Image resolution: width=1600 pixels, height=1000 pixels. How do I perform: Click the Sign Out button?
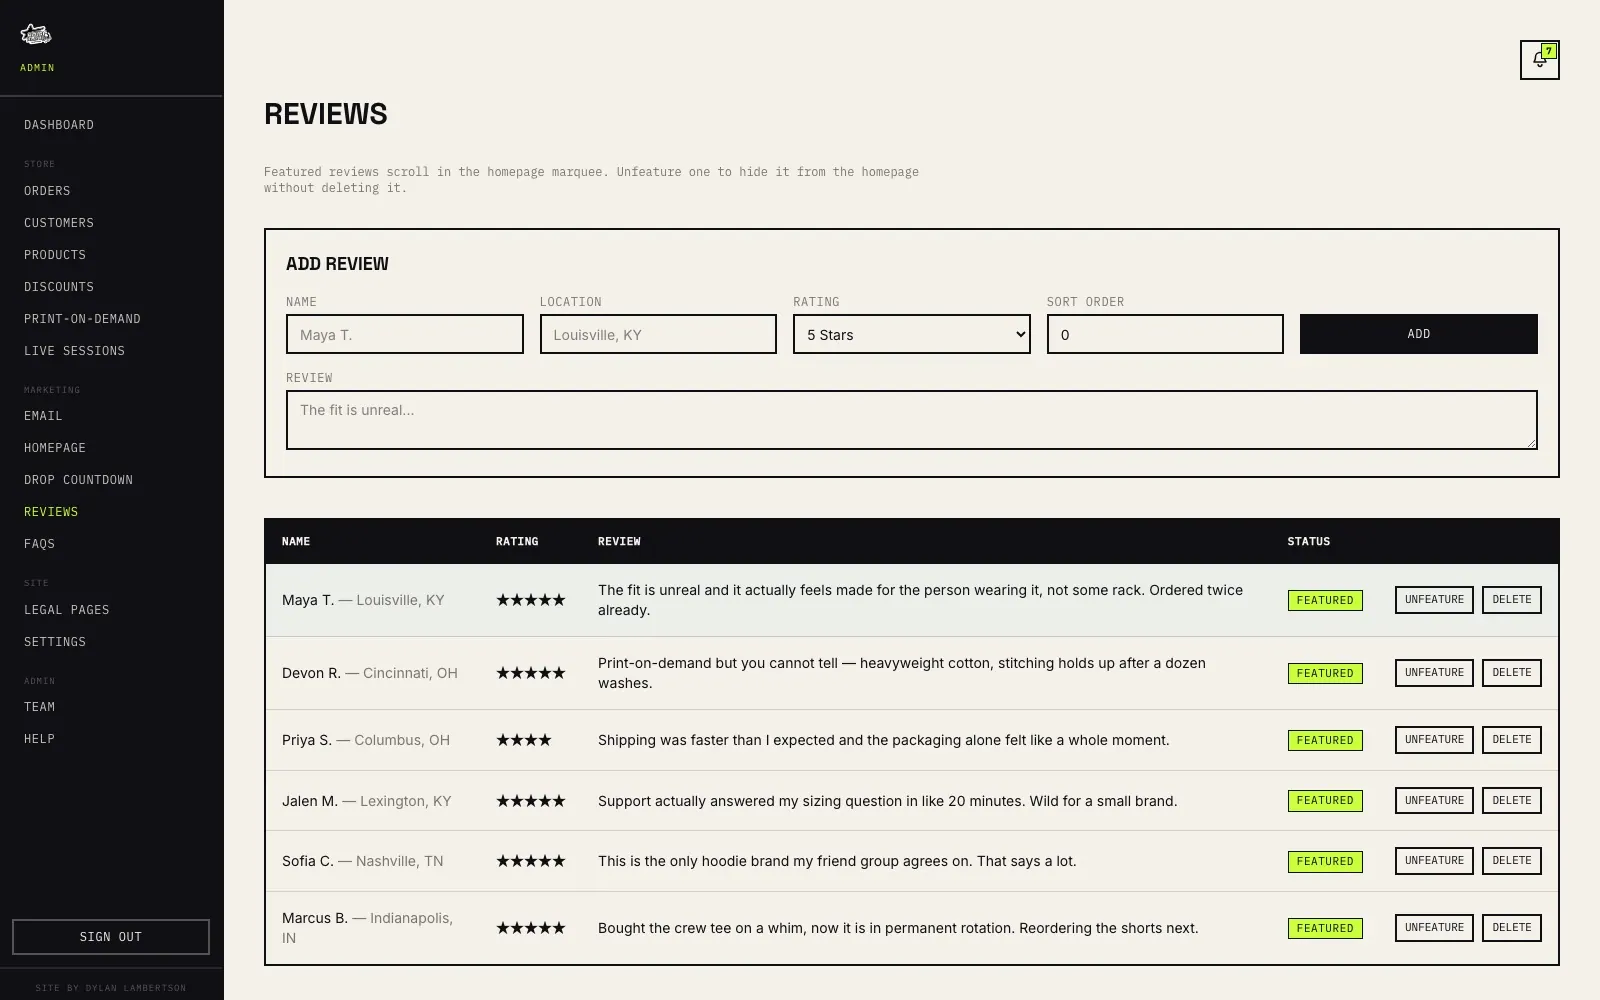coord(111,937)
